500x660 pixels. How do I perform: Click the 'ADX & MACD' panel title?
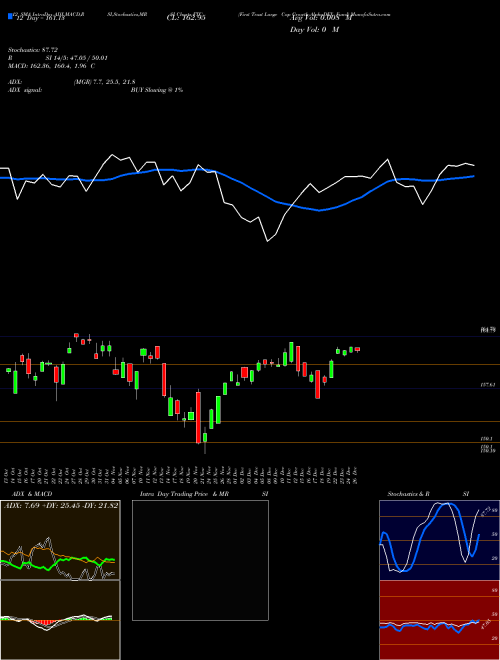coord(32,494)
